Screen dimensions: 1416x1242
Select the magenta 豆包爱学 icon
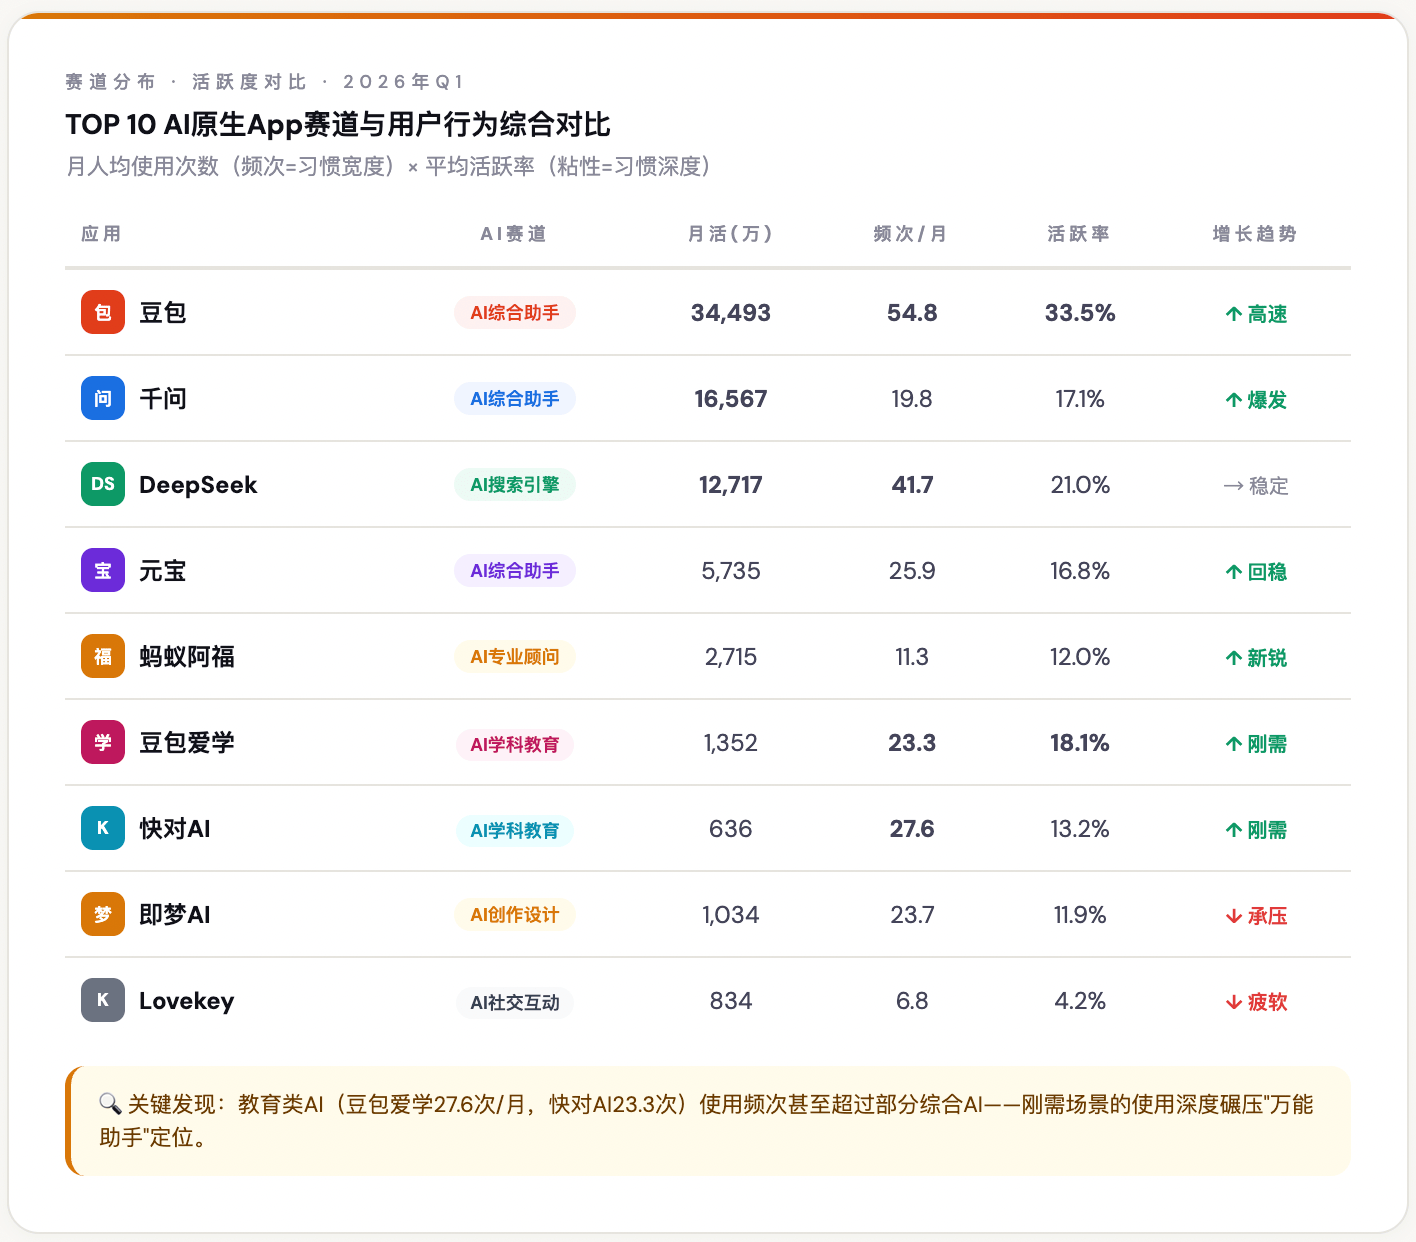(103, 743)
